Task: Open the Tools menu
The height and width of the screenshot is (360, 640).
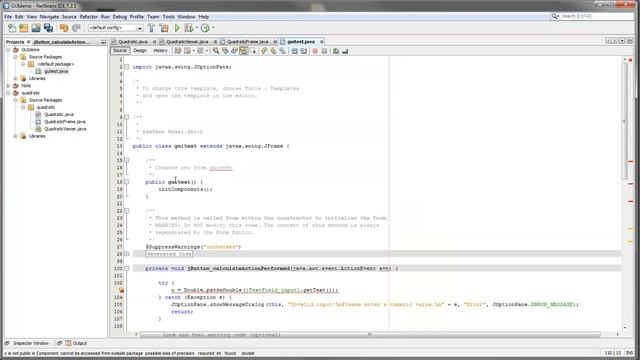Action: click(x=169, y=17)
